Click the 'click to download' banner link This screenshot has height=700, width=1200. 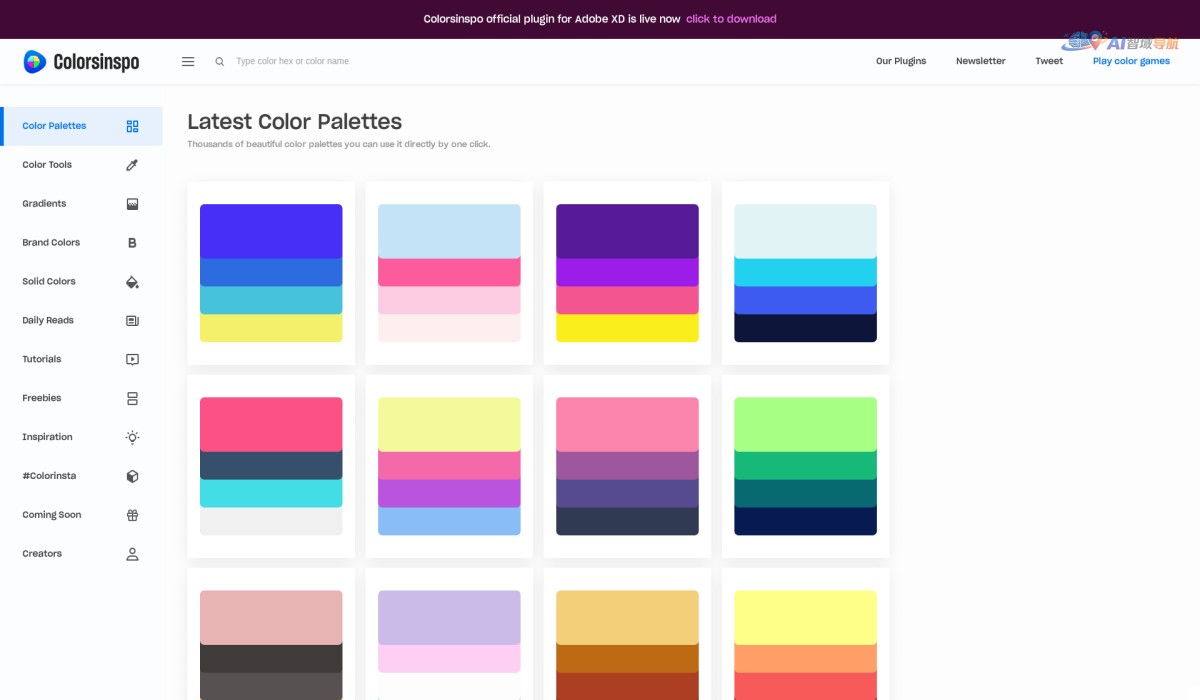(731, 18)
